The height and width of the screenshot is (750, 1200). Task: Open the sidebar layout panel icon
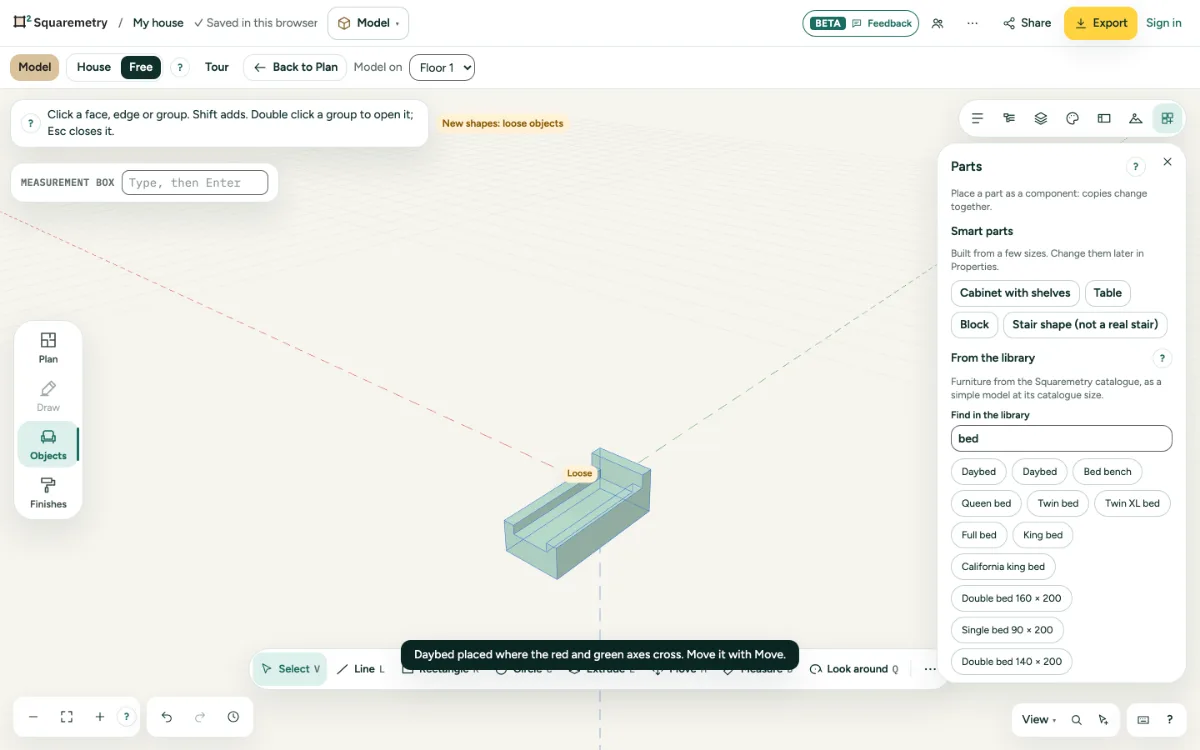pyautogui.click(x=1104, y=118)
